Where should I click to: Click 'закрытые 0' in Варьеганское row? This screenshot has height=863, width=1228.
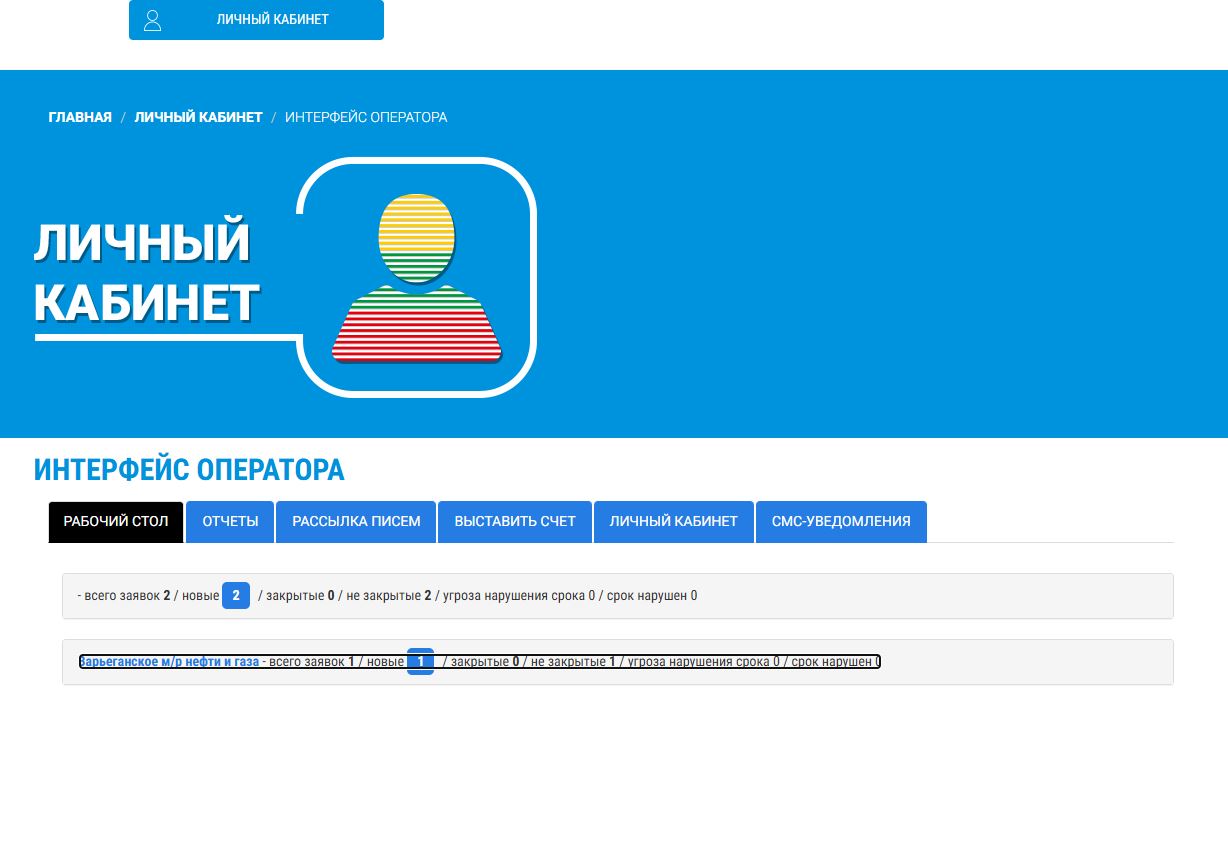point(485,662)
